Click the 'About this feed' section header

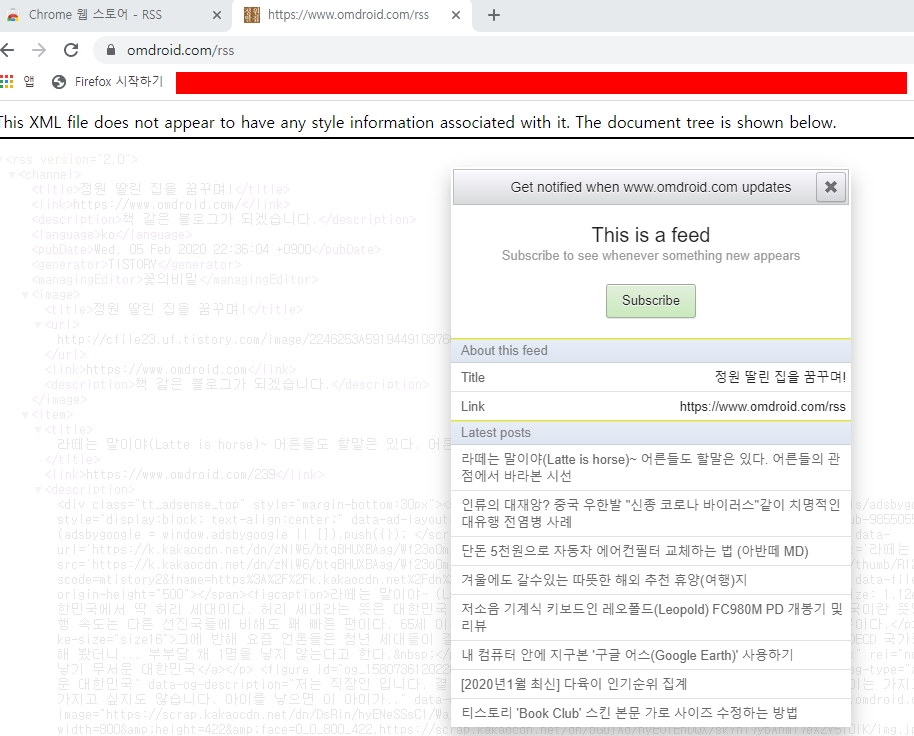point(651,350)
